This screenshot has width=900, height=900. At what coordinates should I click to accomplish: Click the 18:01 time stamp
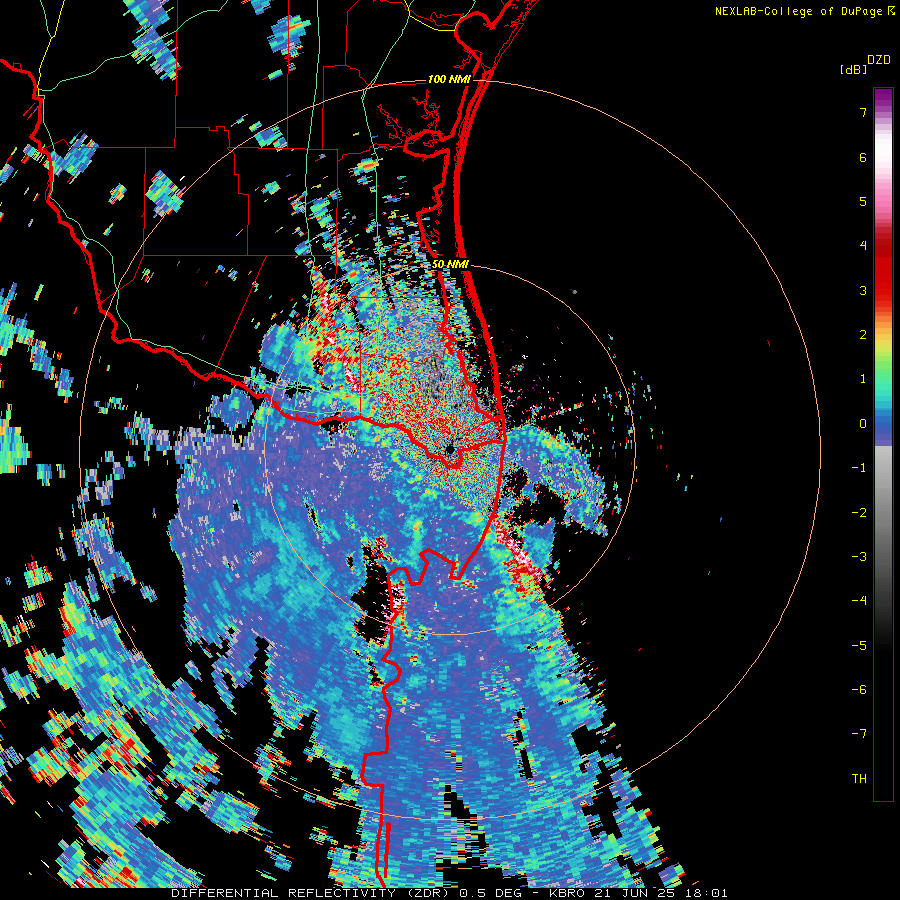[705, 893]
